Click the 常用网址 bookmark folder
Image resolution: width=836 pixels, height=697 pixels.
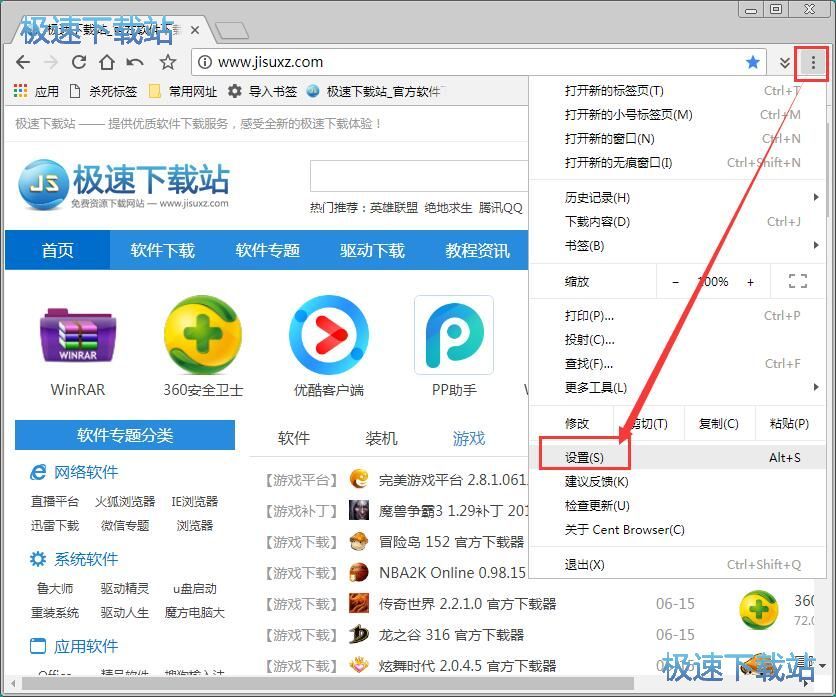click(x=183, y=92)
